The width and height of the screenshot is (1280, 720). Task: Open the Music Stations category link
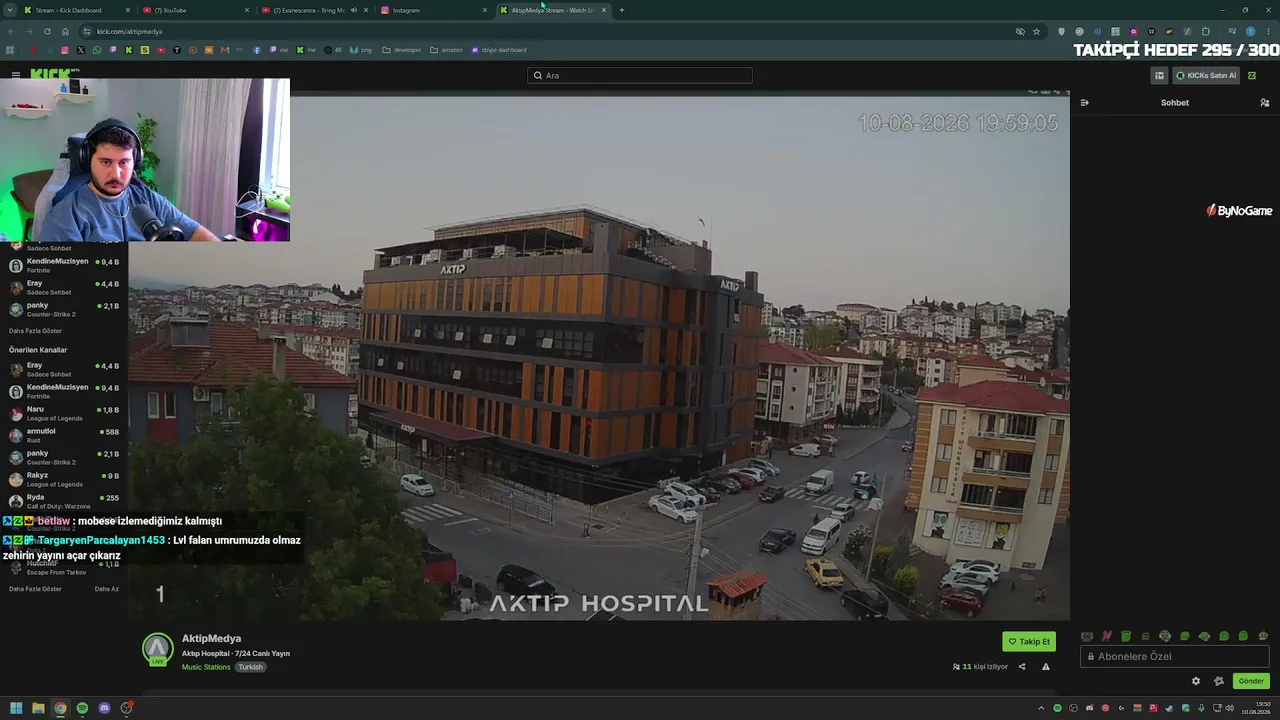206,667
